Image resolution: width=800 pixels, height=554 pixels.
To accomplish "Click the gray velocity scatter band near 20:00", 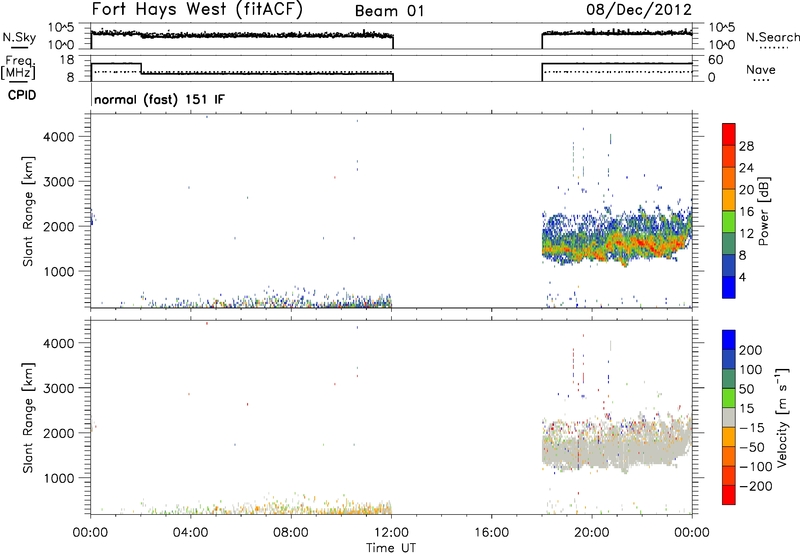I will [x=592, y=449].
